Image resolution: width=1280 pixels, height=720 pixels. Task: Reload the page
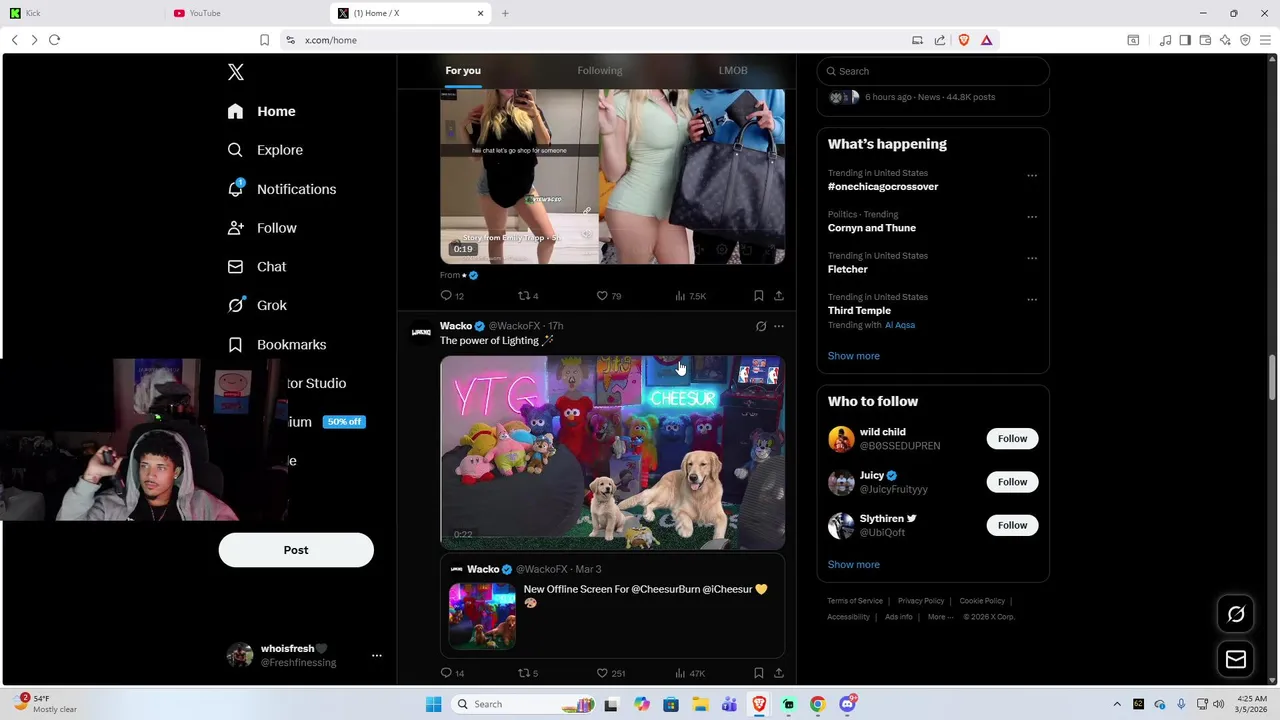point(54,40)
